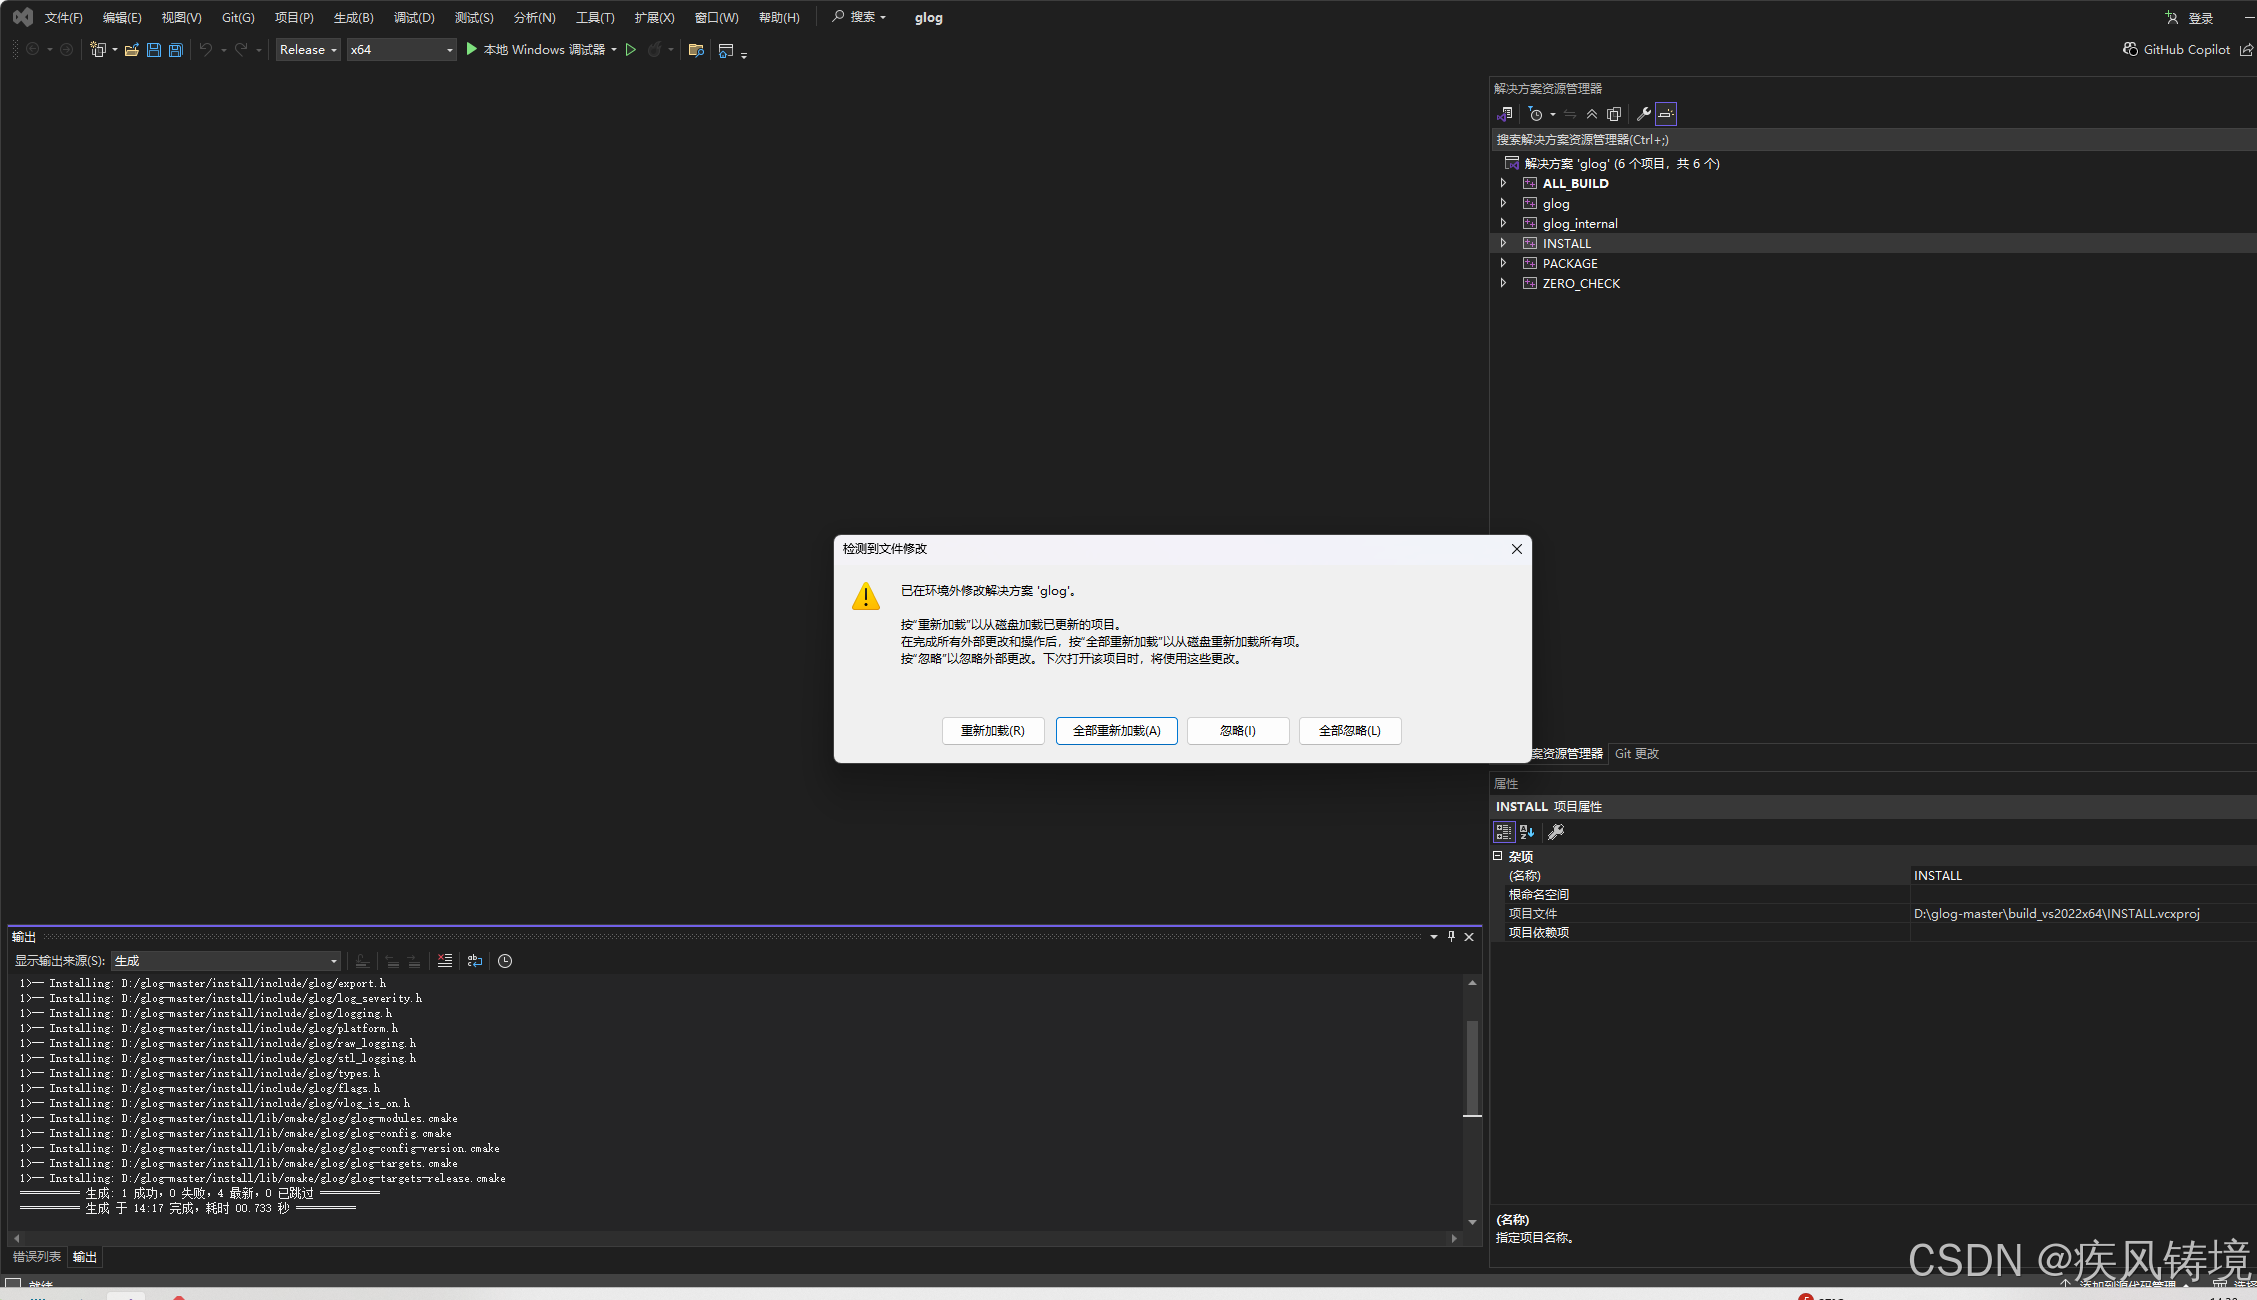Click the green Start Debugging play icon
2257x1300 pixels.
coord(472,50)
